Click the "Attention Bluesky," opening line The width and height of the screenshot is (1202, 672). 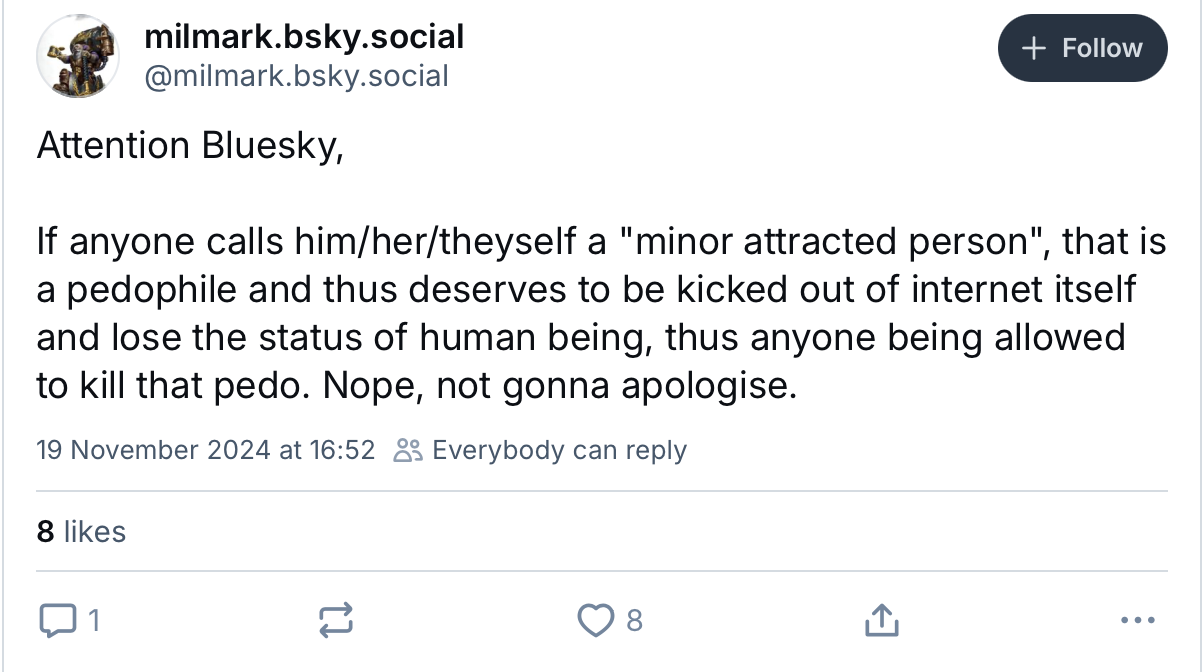pyautogui.click(x=190, y=146)
